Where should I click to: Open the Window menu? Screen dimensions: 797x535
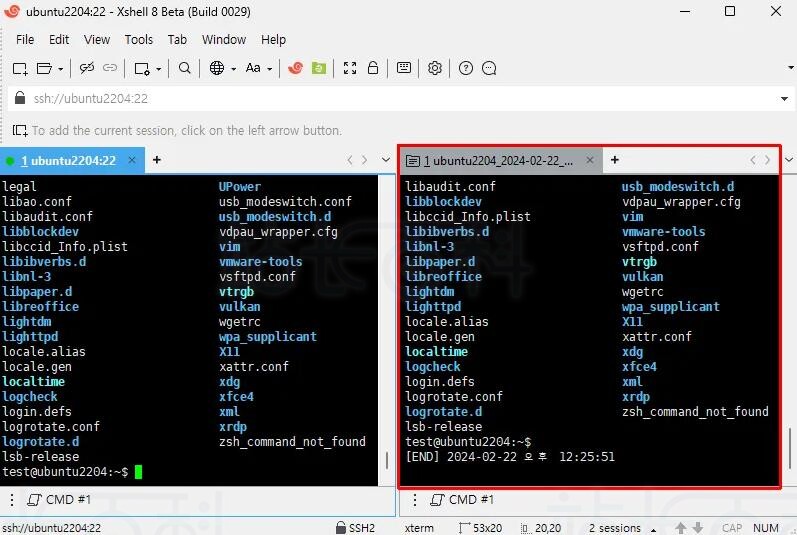coord(224,40)
